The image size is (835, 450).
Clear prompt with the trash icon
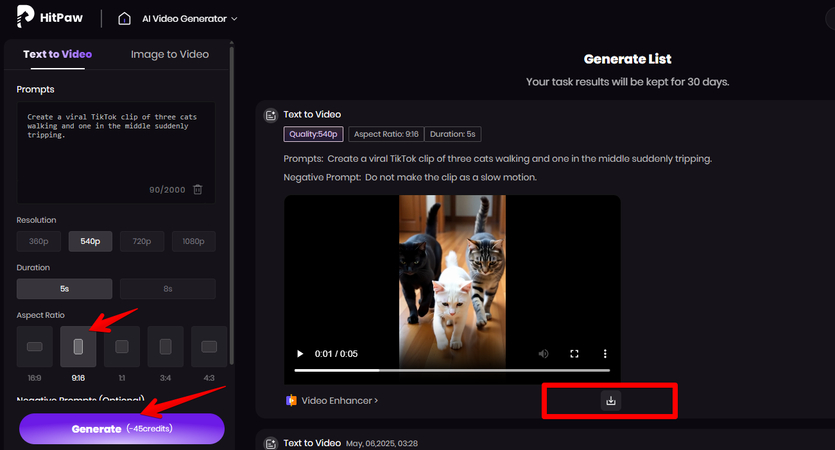click(x=198, y=190)
